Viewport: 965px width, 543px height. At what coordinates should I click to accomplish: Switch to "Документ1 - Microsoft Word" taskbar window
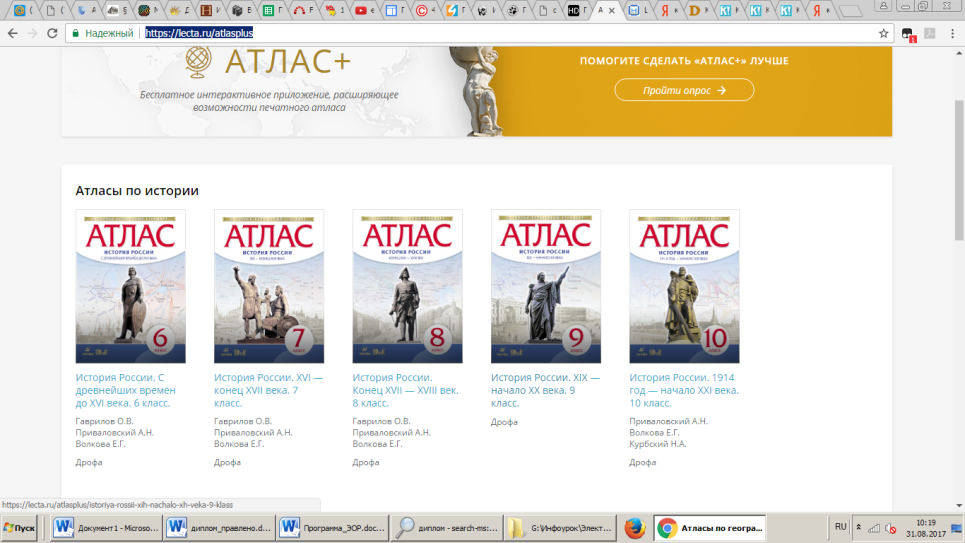[106, 528]
